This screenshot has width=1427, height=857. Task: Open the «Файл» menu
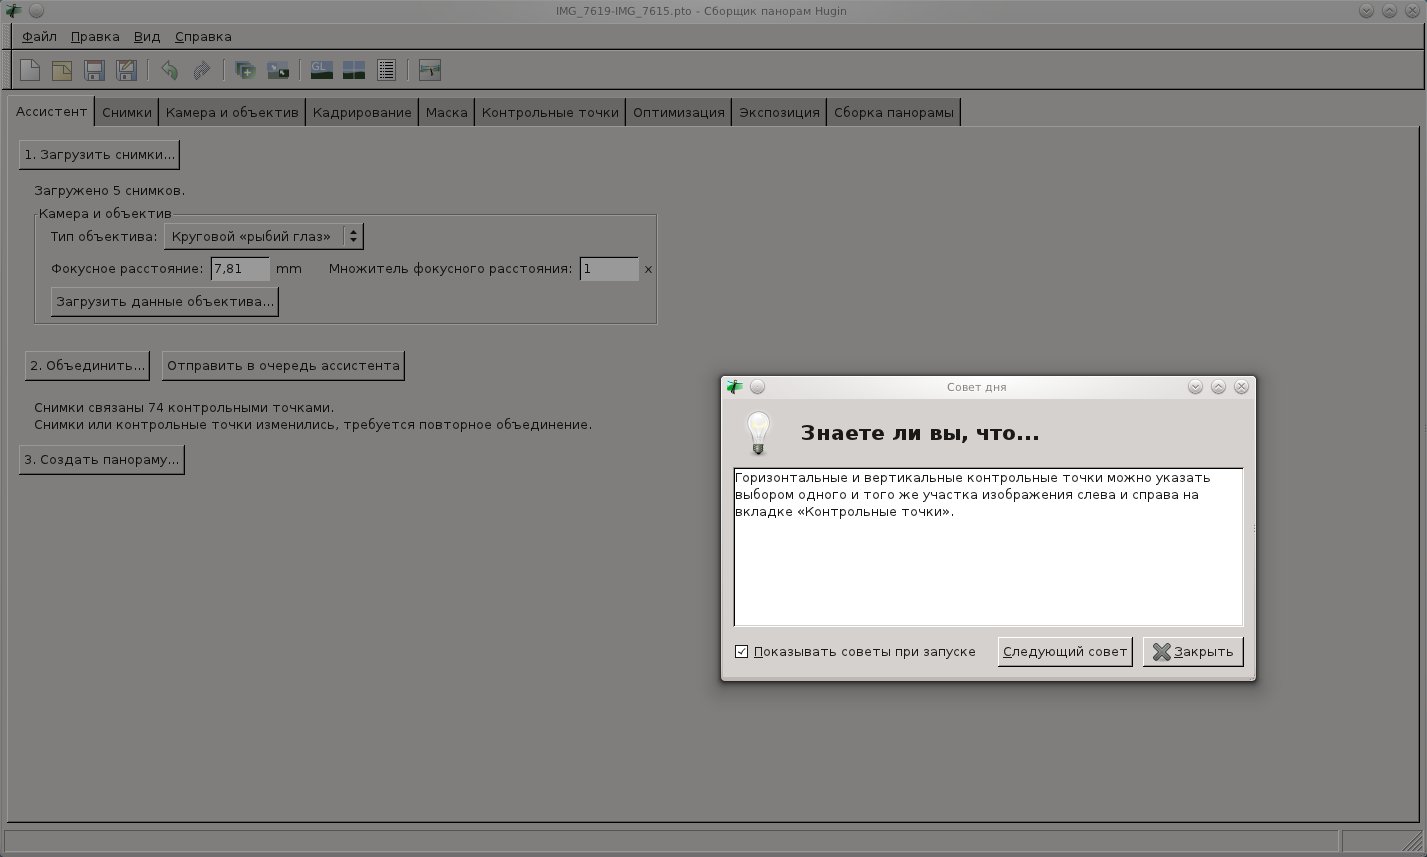click(39, 37)
